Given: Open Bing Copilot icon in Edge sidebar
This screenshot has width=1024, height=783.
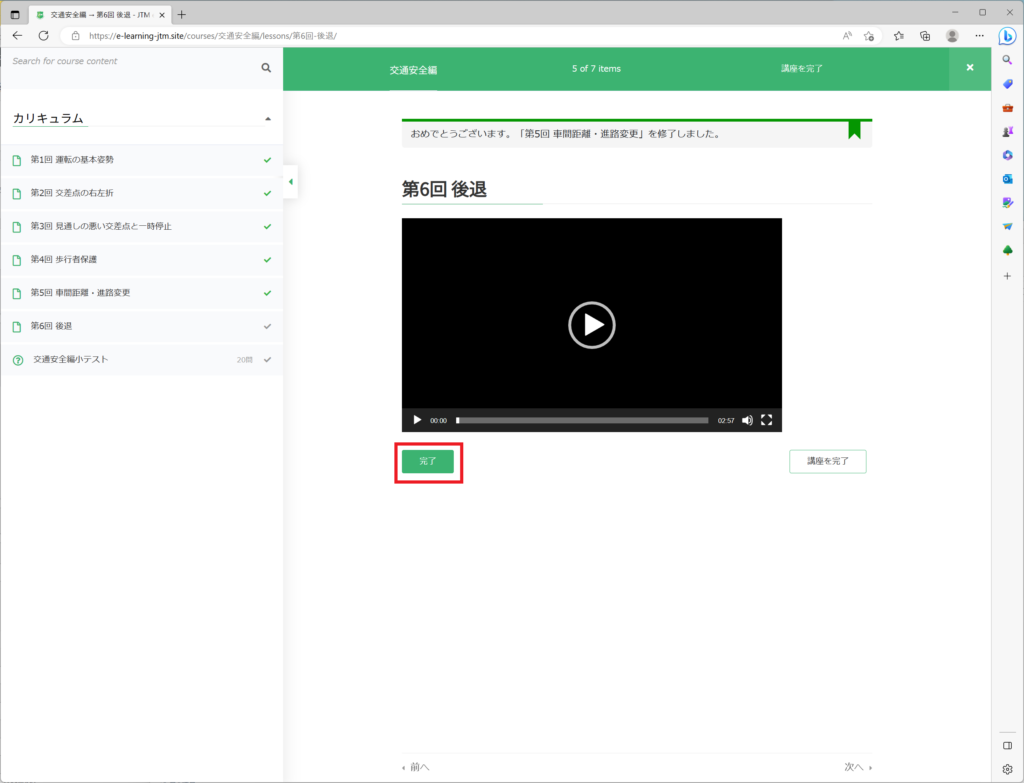Looking at the screenshot, I should click(x=1007, y=36).
